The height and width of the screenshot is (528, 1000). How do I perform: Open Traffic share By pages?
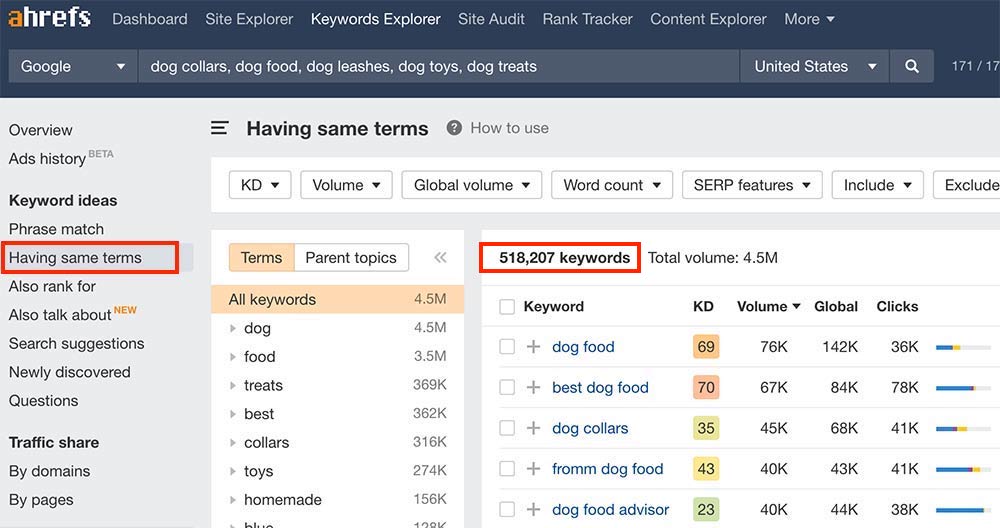click(x=41, y=500)
